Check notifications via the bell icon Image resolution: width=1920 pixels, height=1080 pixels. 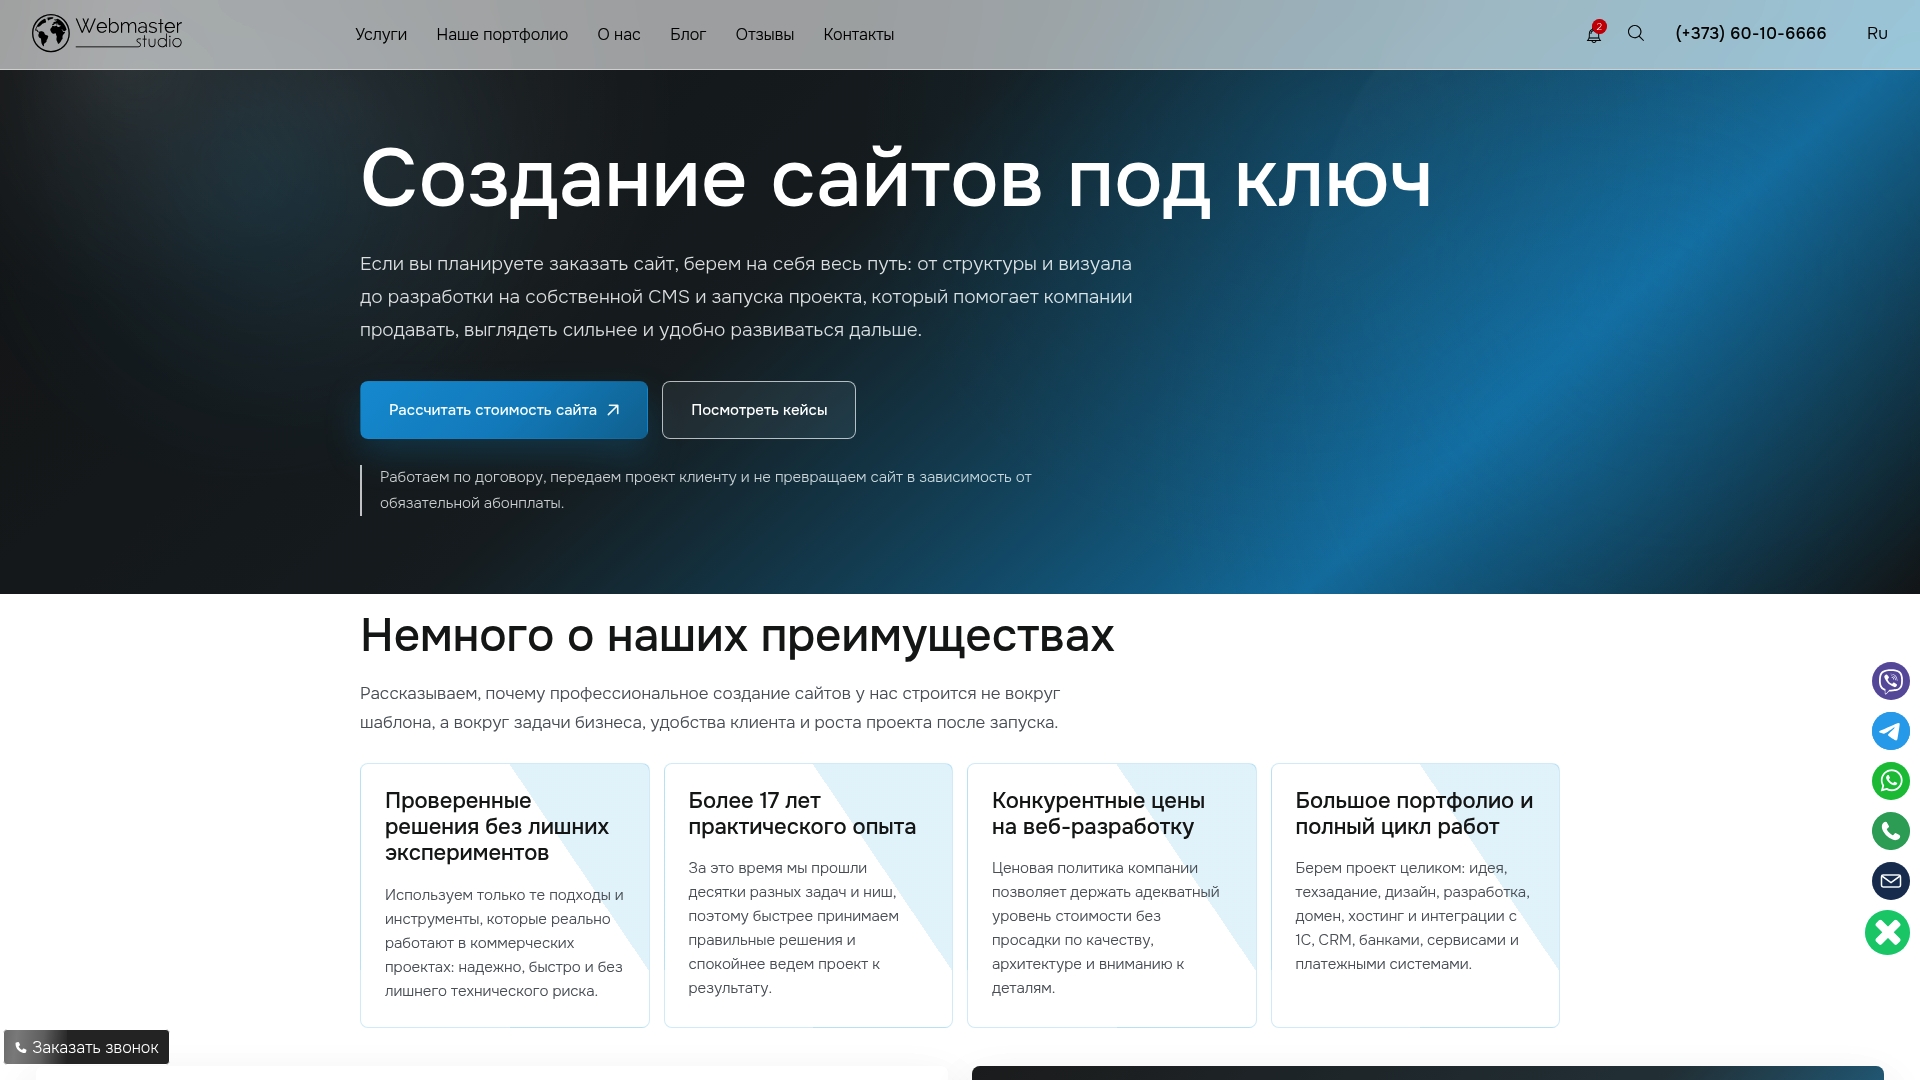point(1594,35)
